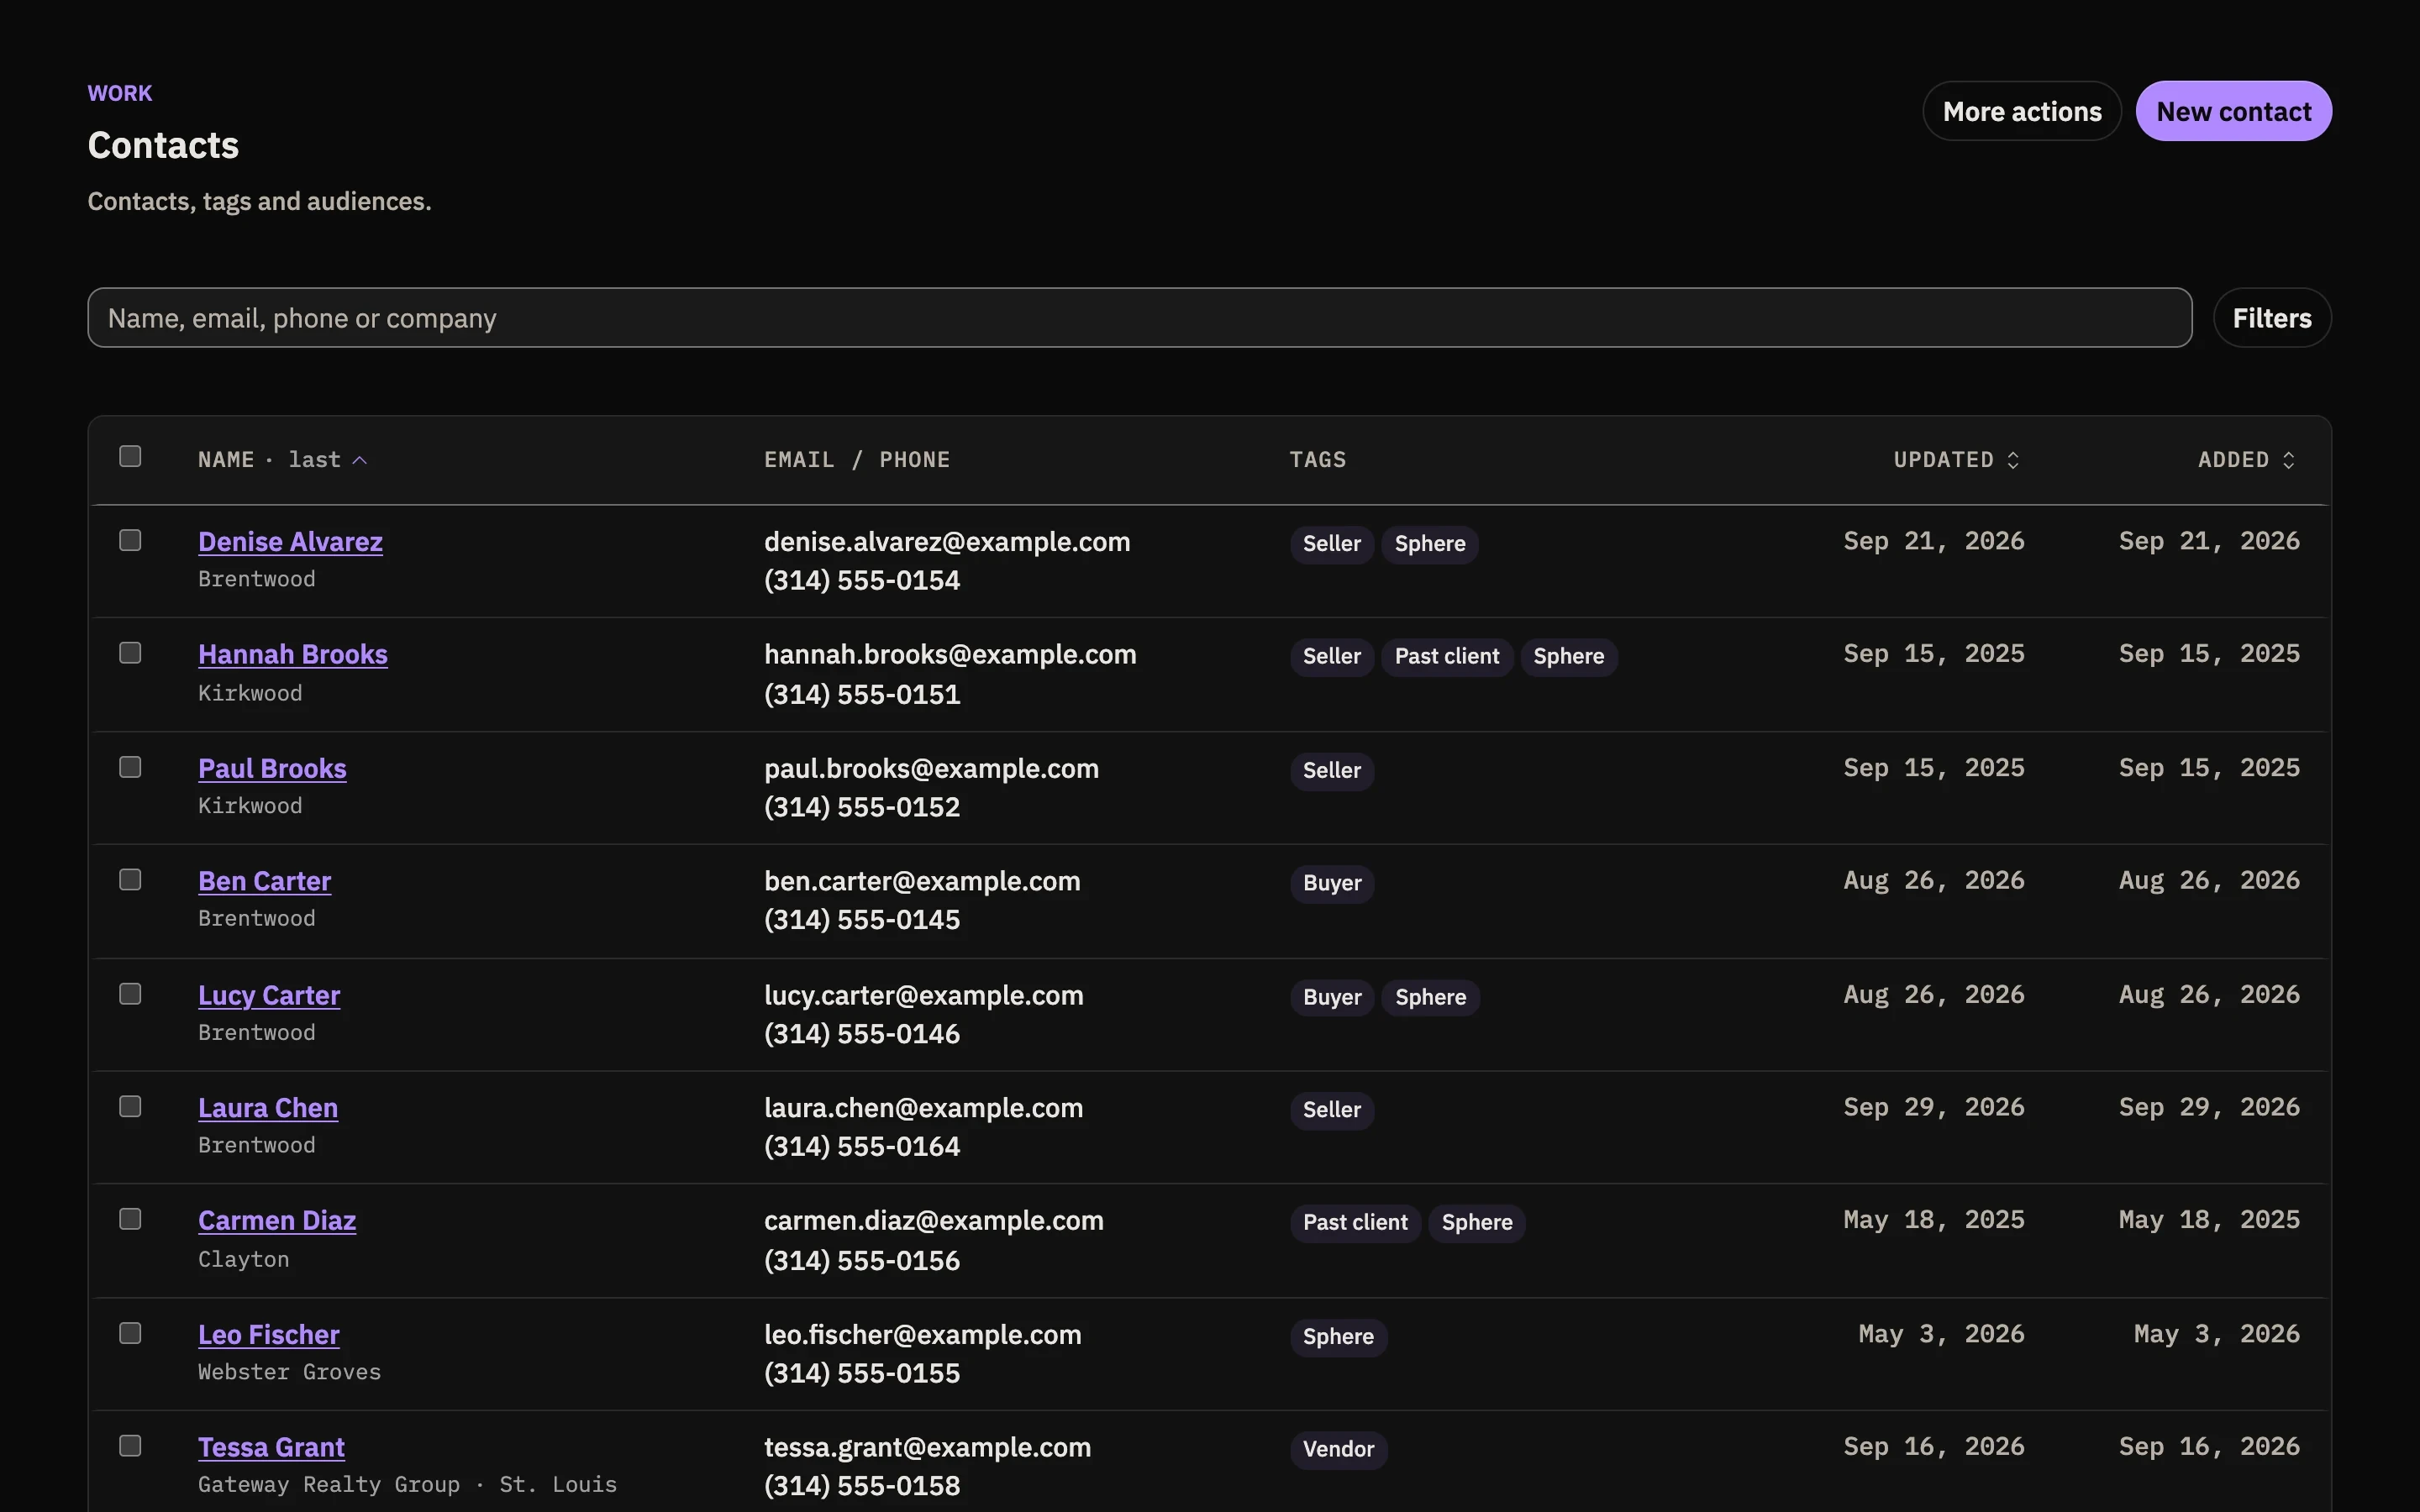Screen dimensions: 2420x1512
Task: Open Denise Alvarez contact link
Action: click(290, 542)
